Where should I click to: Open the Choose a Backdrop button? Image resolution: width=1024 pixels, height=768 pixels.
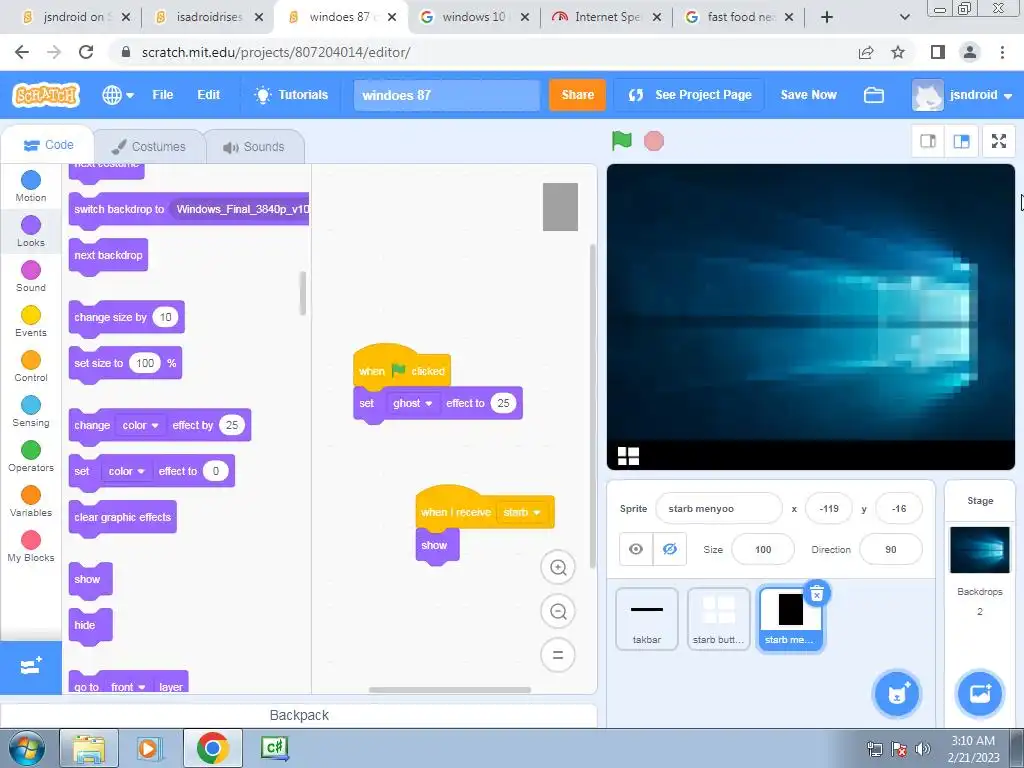[x=980, y=694]
